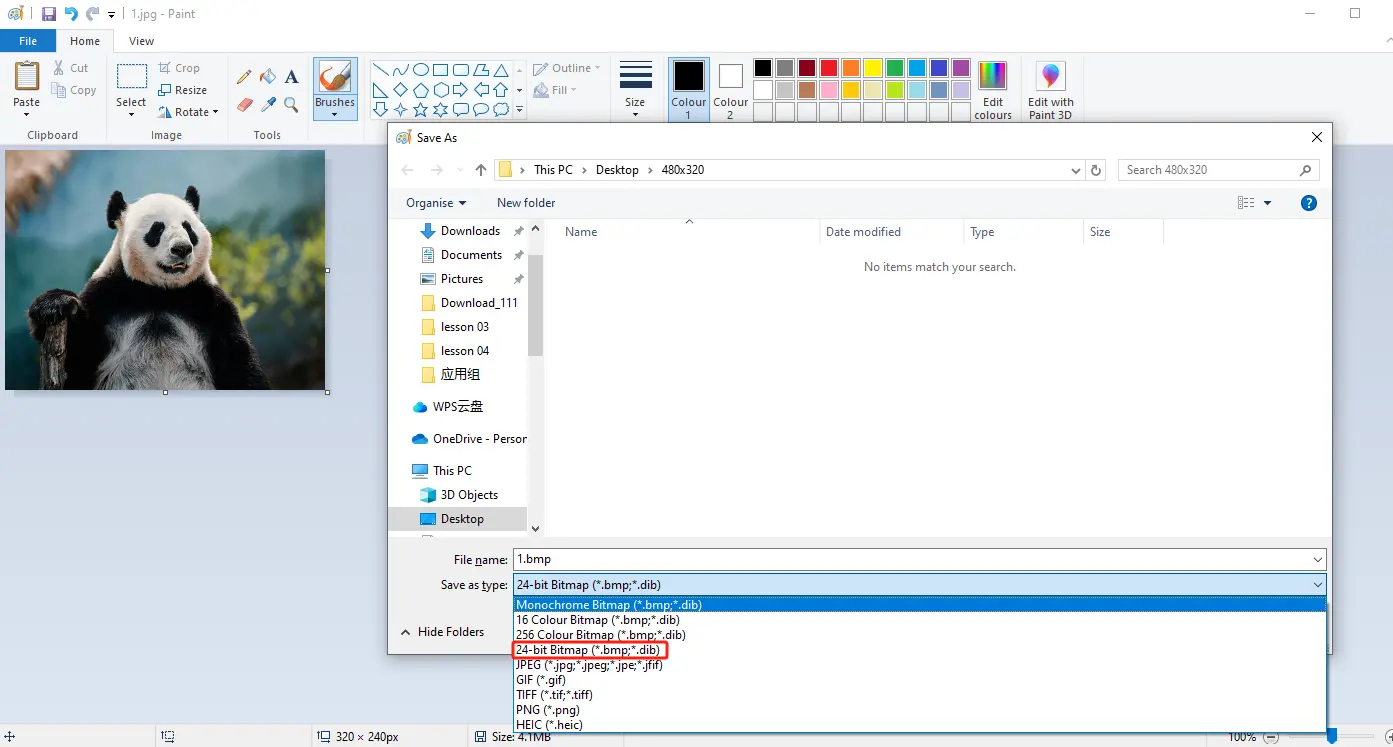Viewport: 1393px width, 747px height.
Task: Open the Resize dialog from the ribbon
Action: tap(183, 90)
